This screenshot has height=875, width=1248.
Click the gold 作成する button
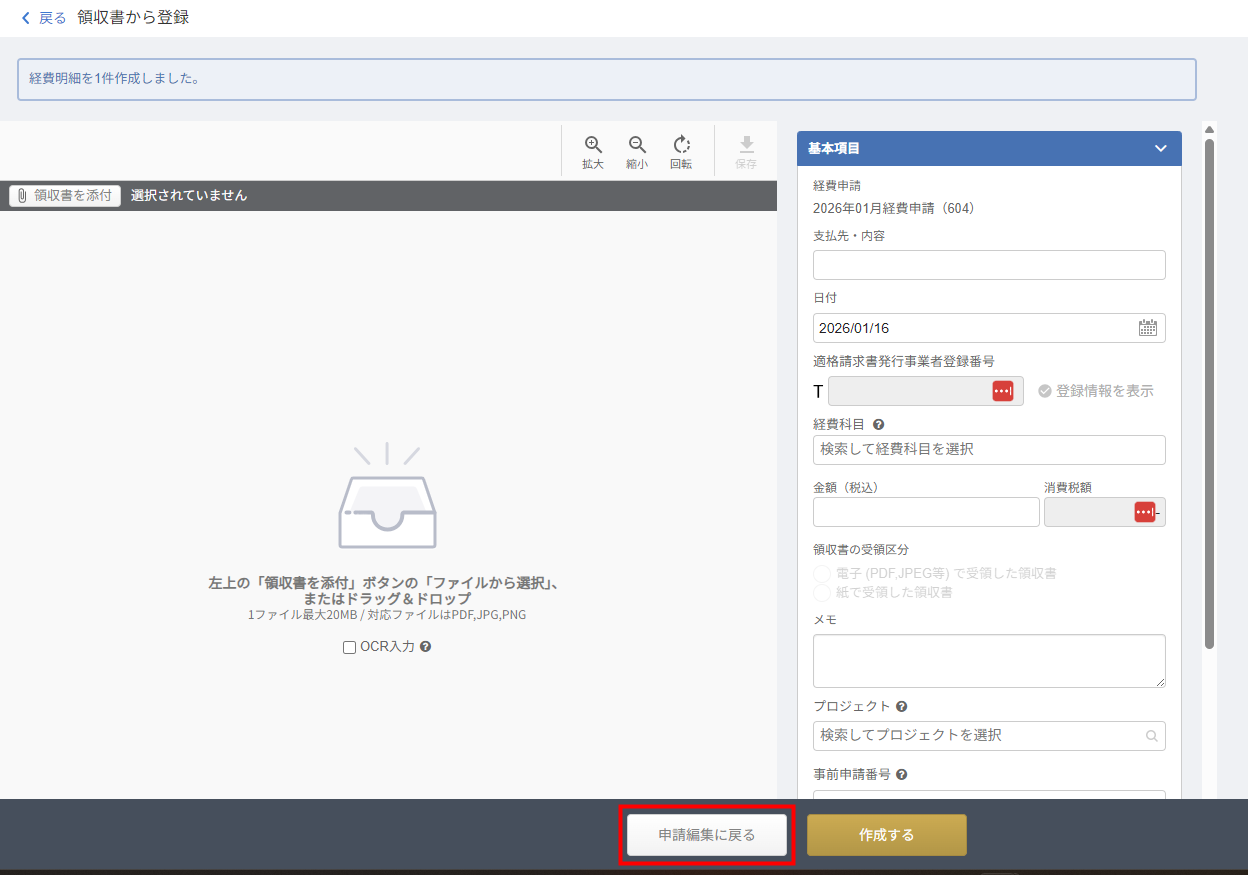[886, 835]
